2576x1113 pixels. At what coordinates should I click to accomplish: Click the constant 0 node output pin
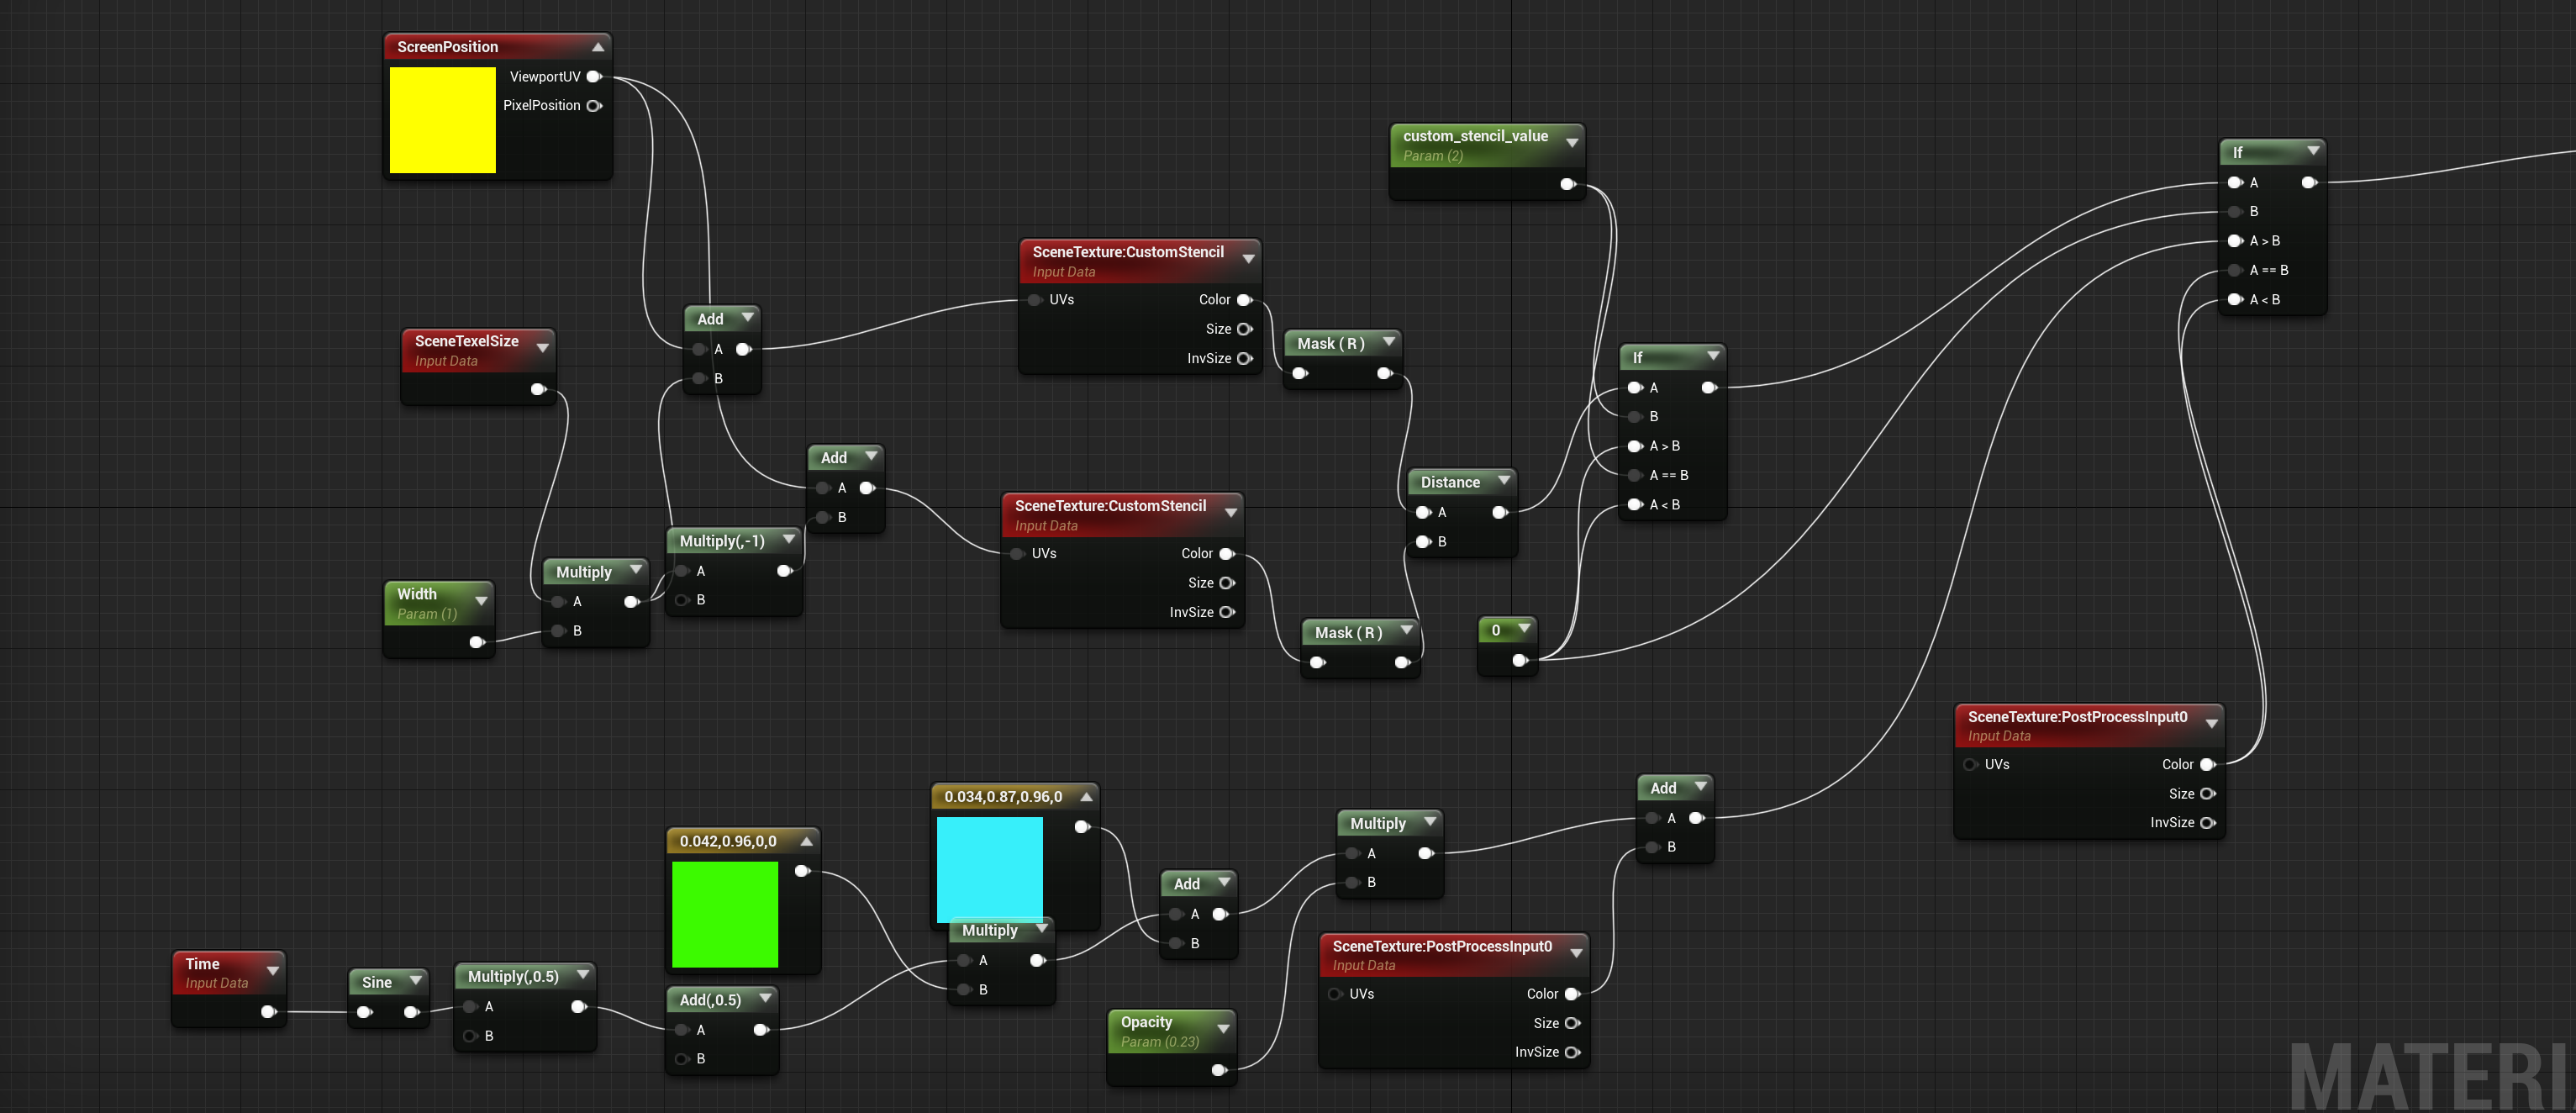coord(1520,660)
